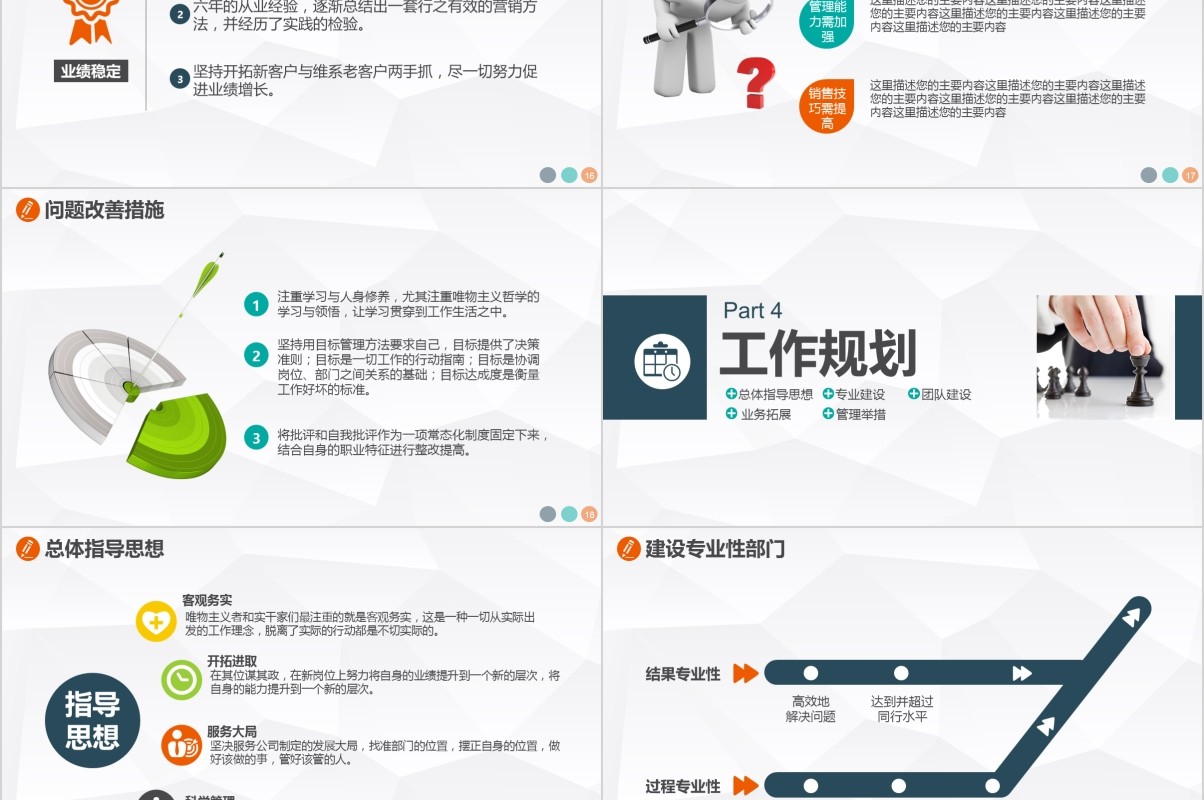Click teal bullet 2 before 坚持用目标管理方法
This screenshot has width=1204, height=800.
257,355
